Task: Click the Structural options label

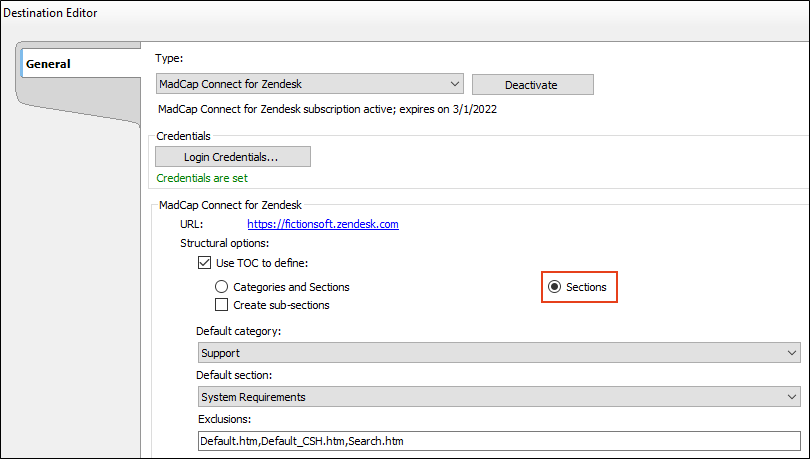Action: 225,243
